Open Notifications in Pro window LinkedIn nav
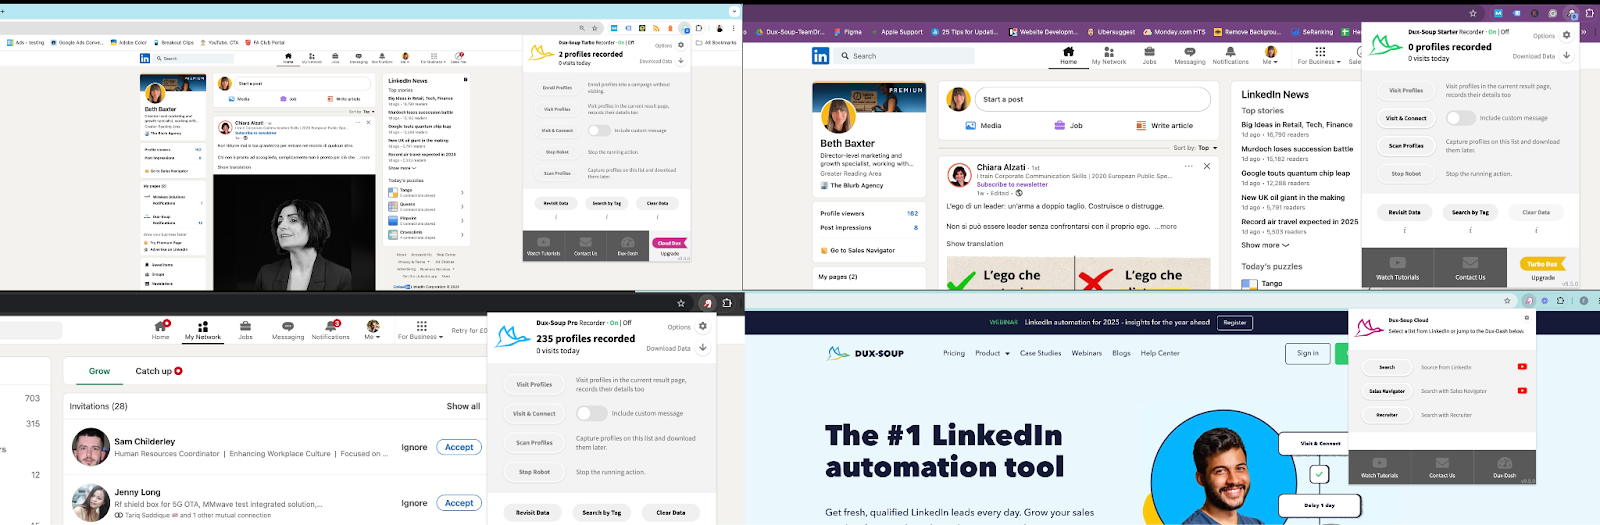The width and height of the screenshot is (1600, 525). [330, 331]
